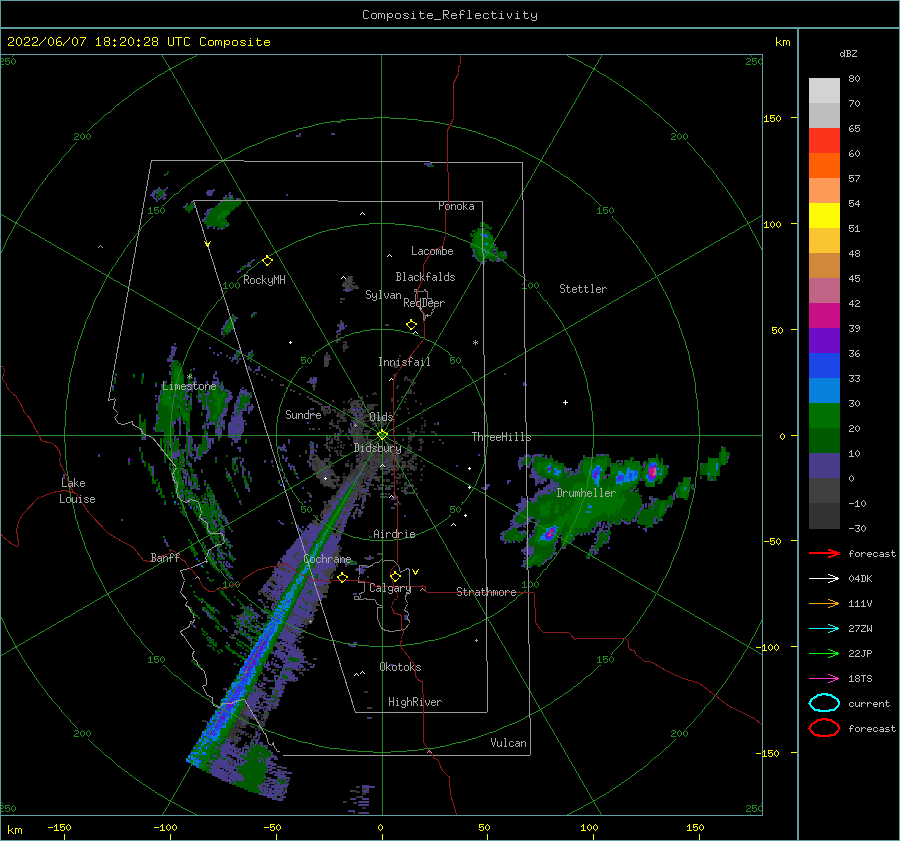This screenshot has height=841, width=900.
Task: Click the 60 dBZ orange color swatch
Action: (x=824, y=165)
